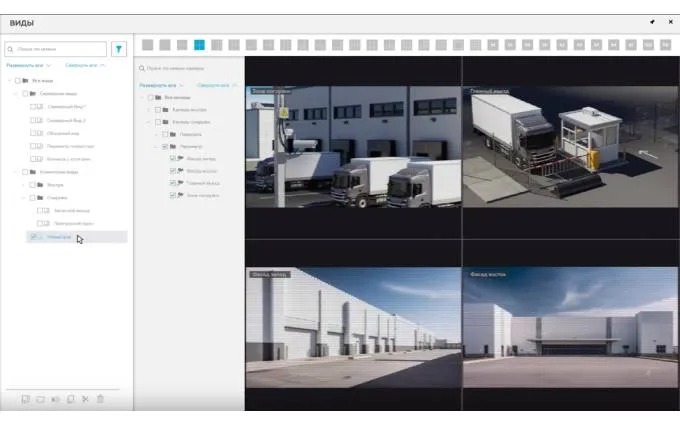The width and height of the screenshot is (680, 425).
Task: Toggle the Фасад восток camera checkbox
Action: 173,171
